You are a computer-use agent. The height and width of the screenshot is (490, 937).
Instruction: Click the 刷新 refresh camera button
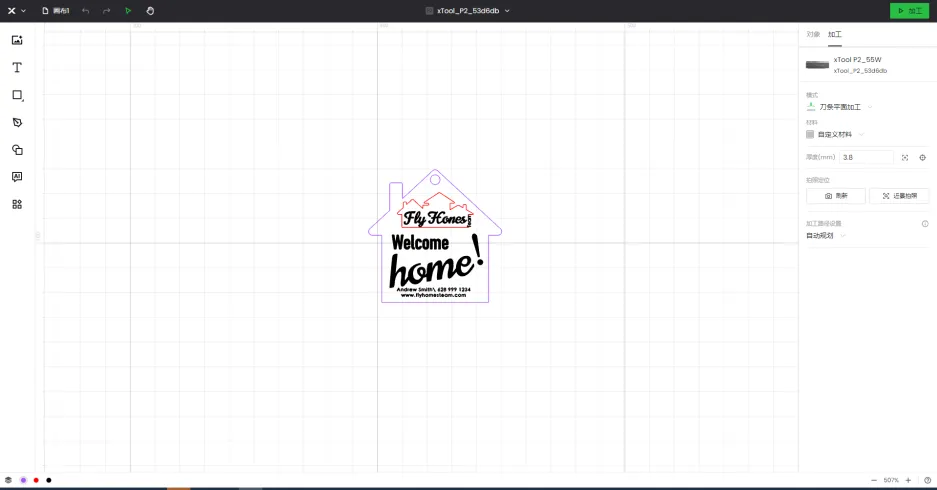835,196
